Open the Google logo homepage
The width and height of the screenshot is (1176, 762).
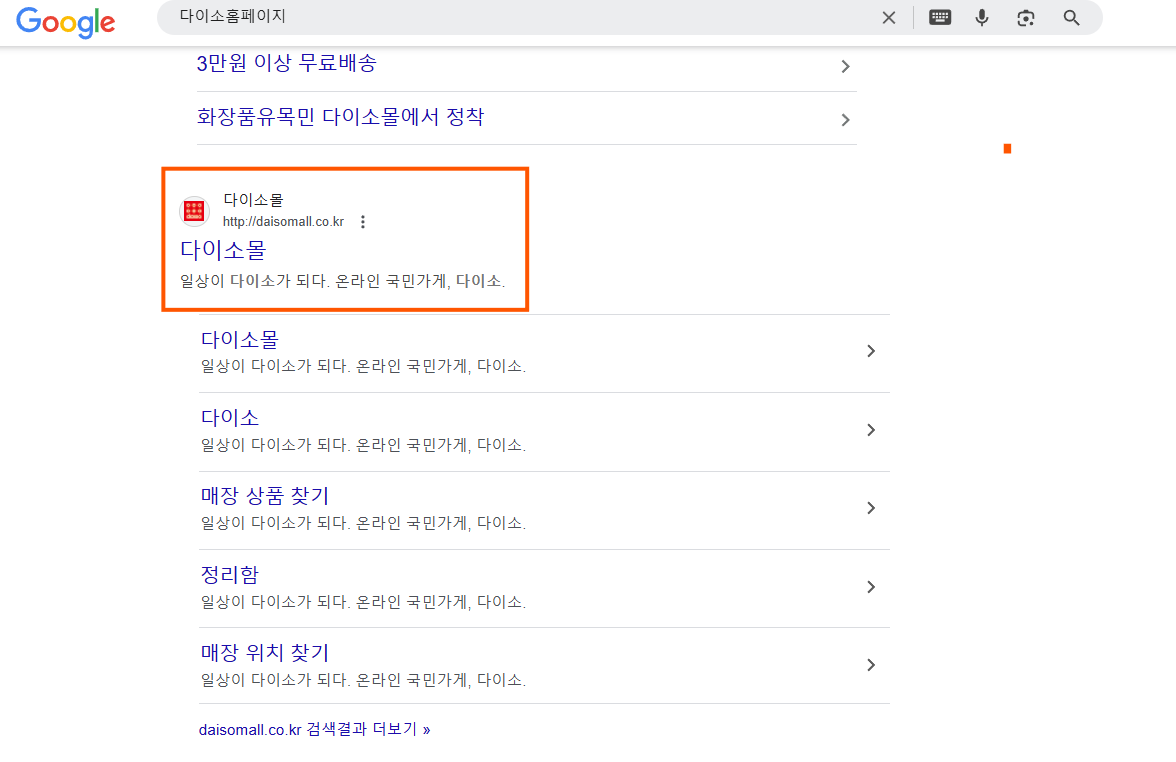point(65,21)
